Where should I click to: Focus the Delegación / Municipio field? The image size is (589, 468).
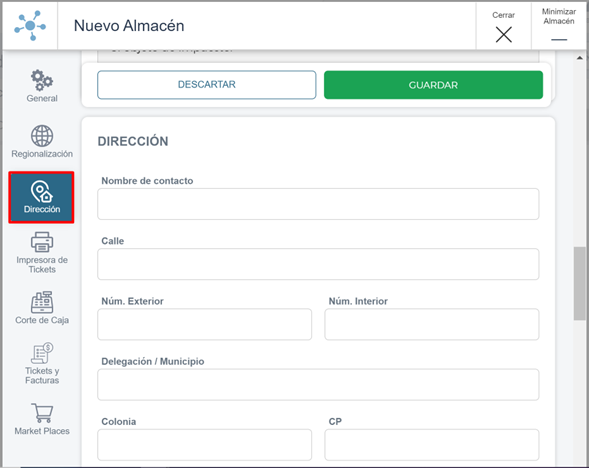(x=318, y=385)
